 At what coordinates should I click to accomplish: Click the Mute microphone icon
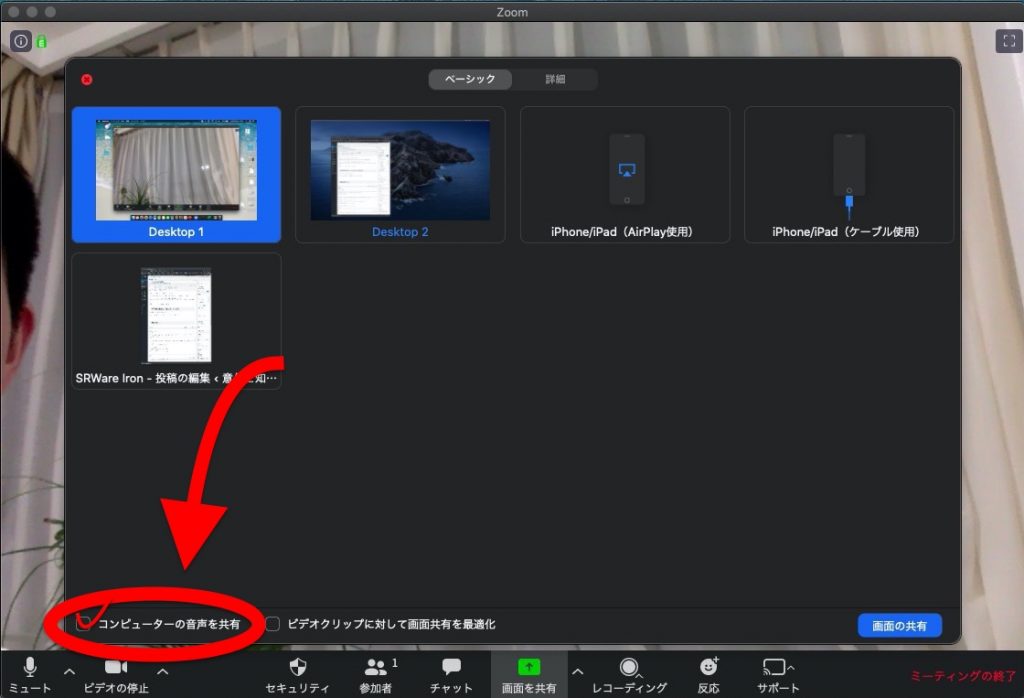[30, 667]
